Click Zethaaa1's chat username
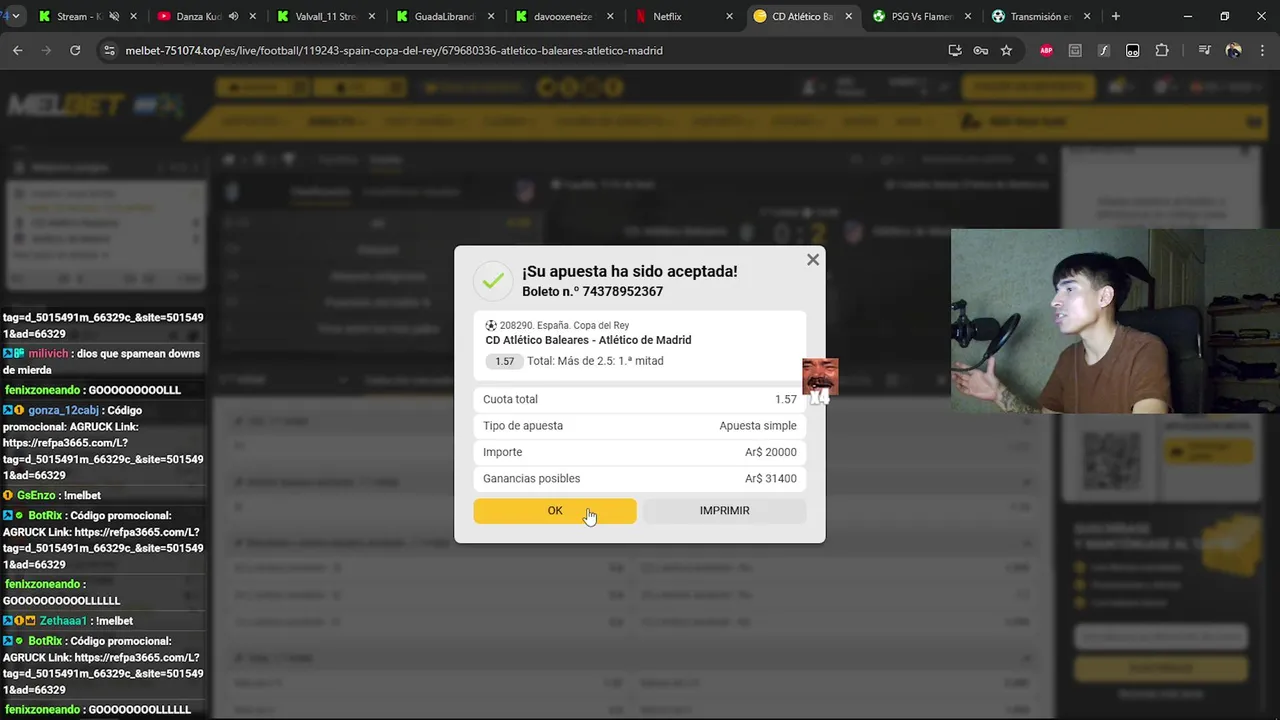The image size is (1280, 720). pos(63,621)
